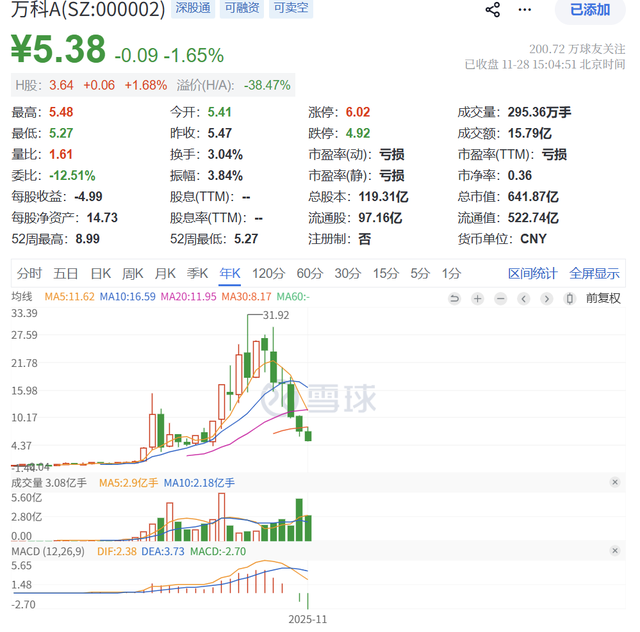This screenshot has width=640, height=632.
Task: Switch to 1分 chart tab
Action: pyautogui.click(x=451, y=273)
